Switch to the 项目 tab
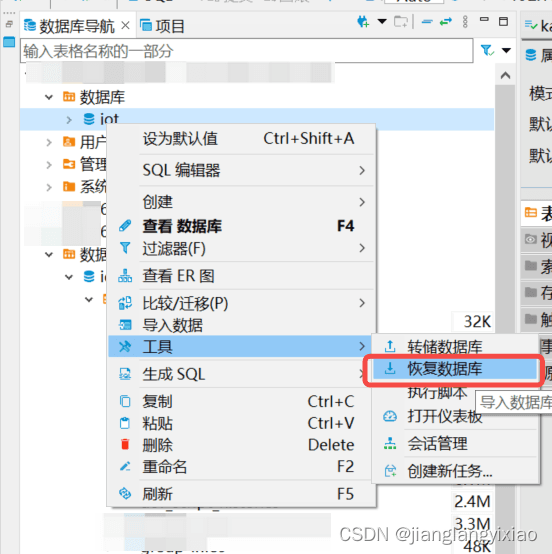Viewport: 552px width, 554px height. [162, 26]
